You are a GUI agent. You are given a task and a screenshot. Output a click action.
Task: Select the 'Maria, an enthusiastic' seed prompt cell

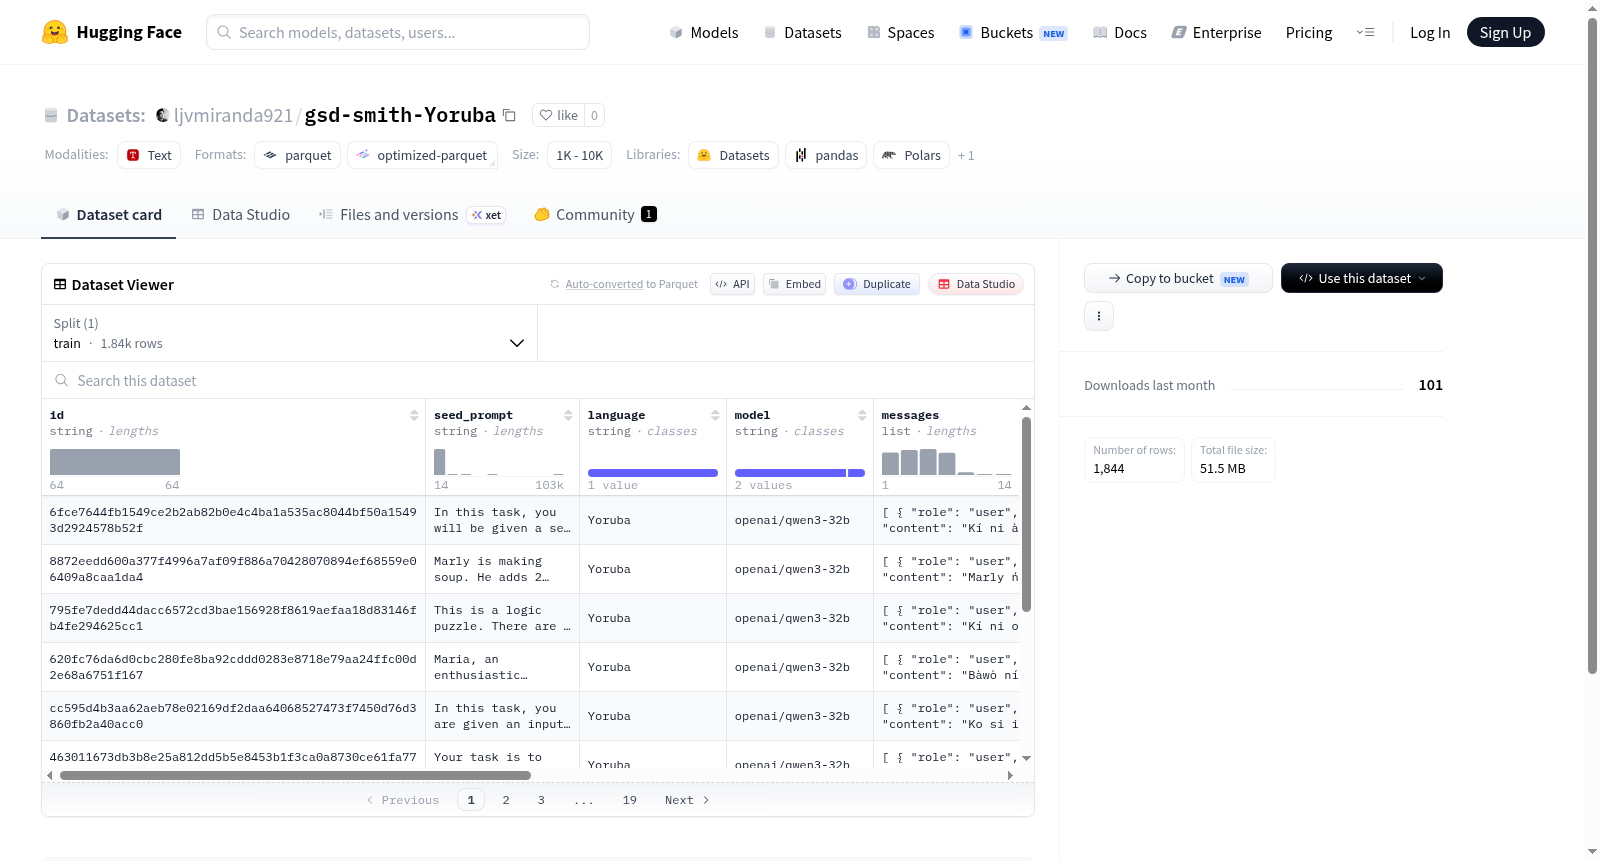(502, 667)
